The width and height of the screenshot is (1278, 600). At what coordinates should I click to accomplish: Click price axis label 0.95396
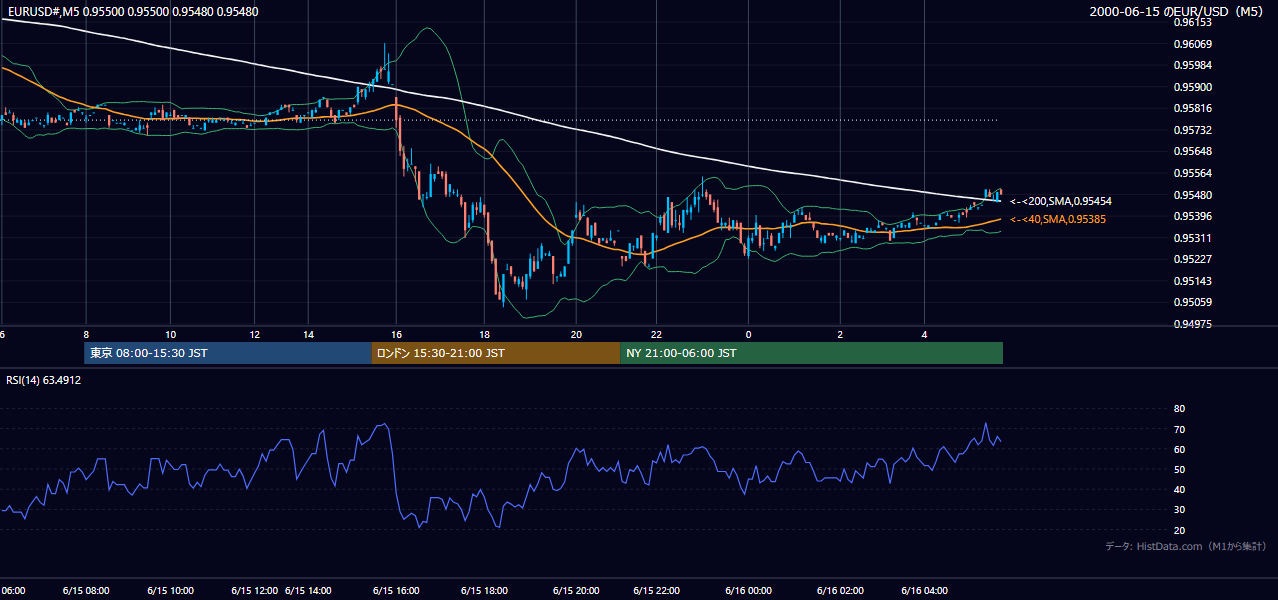[x=1193, y=216]
